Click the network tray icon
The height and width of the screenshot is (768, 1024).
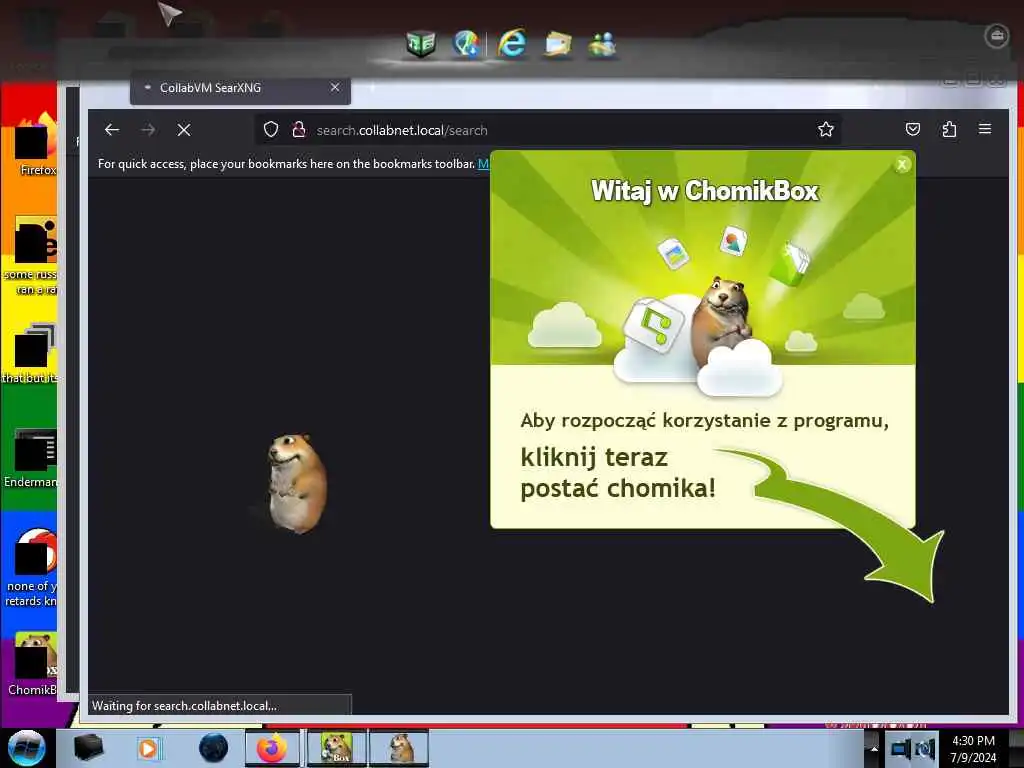coord(901,748)
